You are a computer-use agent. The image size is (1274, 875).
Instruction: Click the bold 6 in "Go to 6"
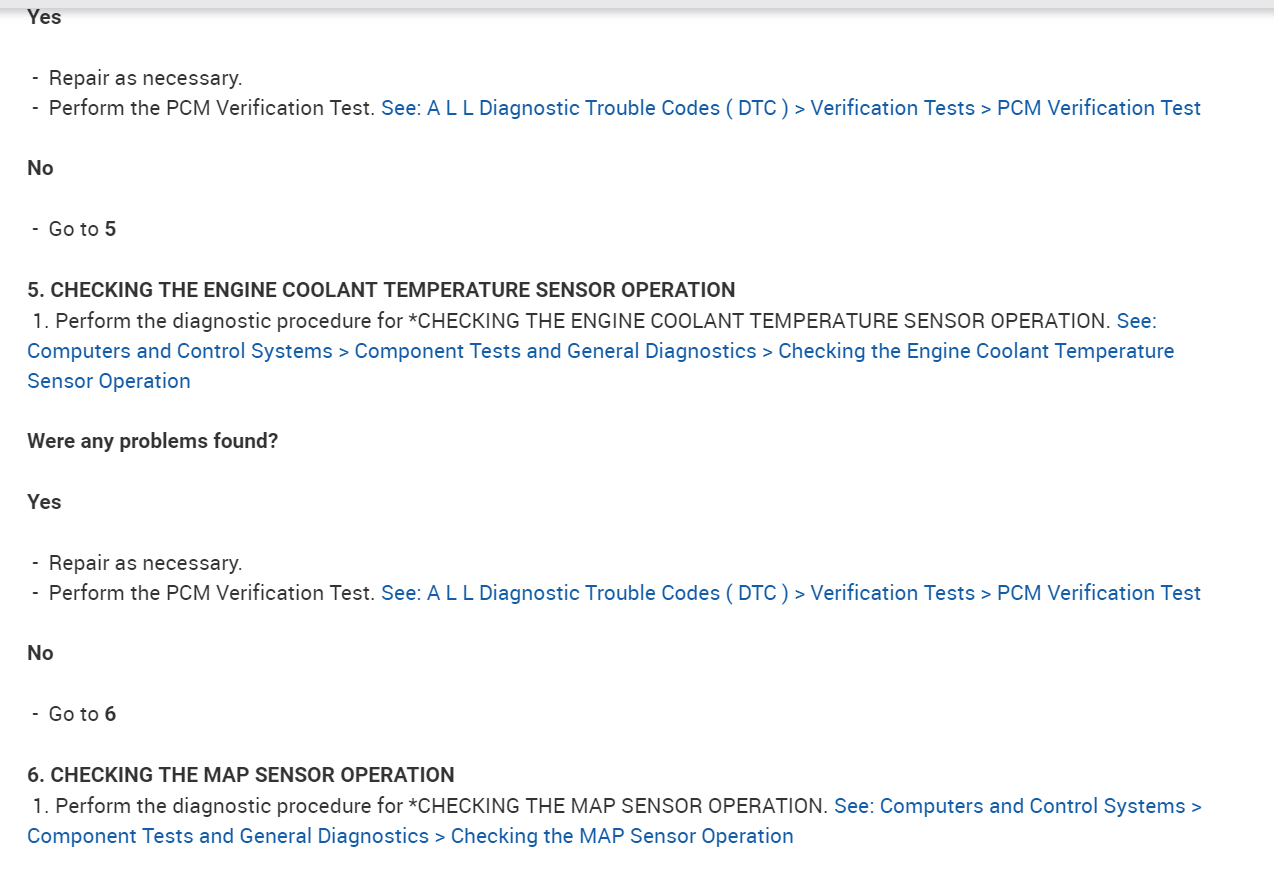110,714
